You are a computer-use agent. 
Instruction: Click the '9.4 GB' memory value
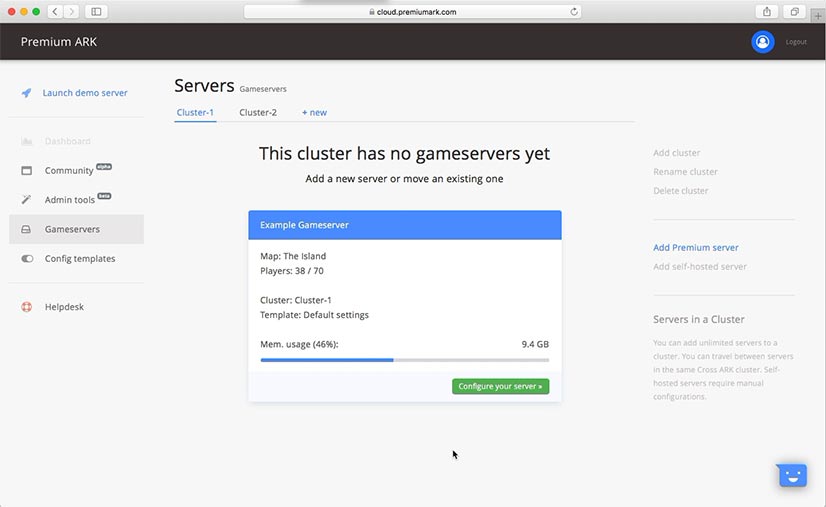535,344
